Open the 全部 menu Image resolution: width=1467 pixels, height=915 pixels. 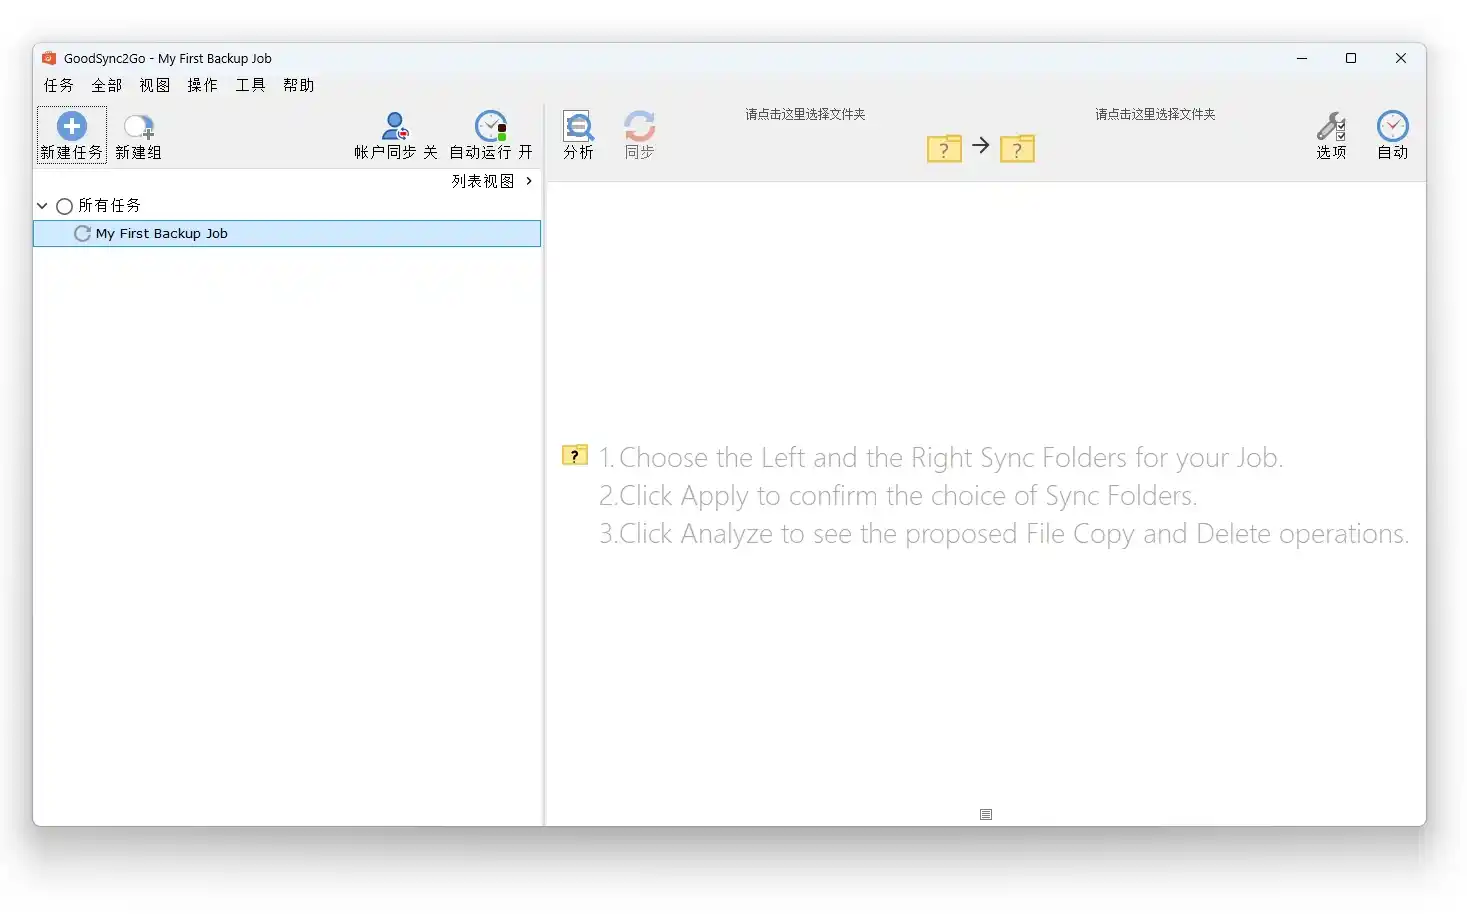point(106,86)
